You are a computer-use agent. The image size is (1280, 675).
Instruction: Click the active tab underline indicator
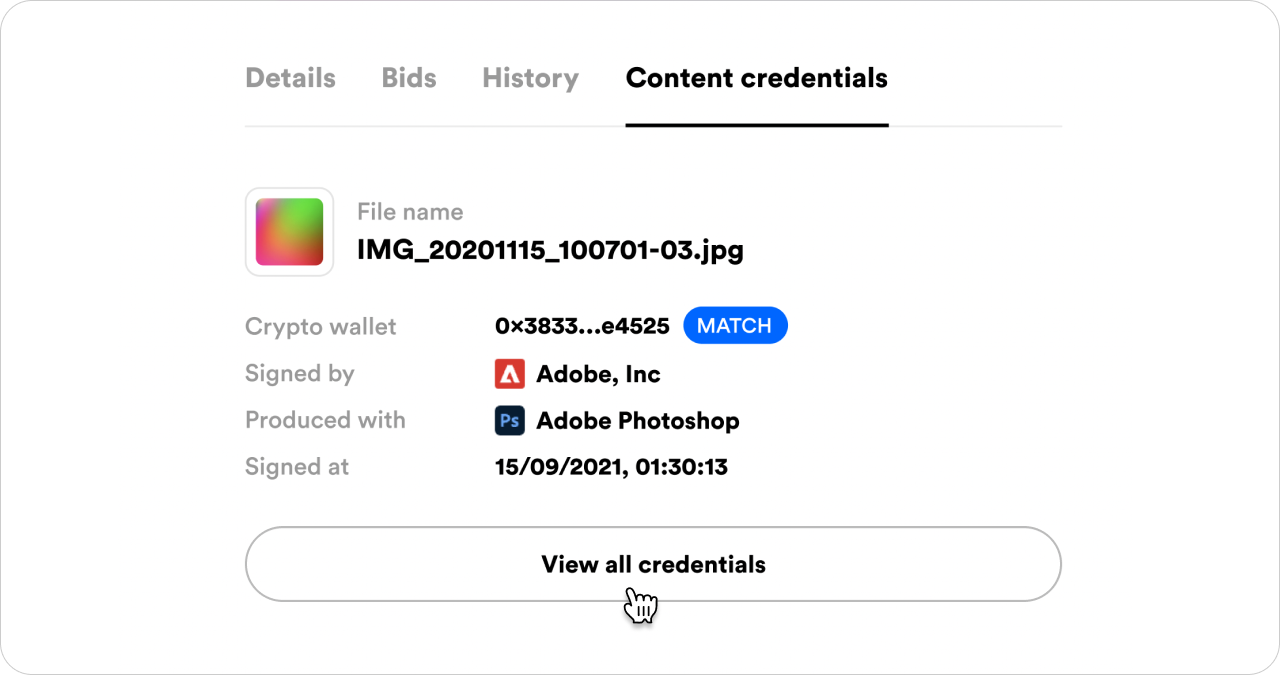[757, 125]
